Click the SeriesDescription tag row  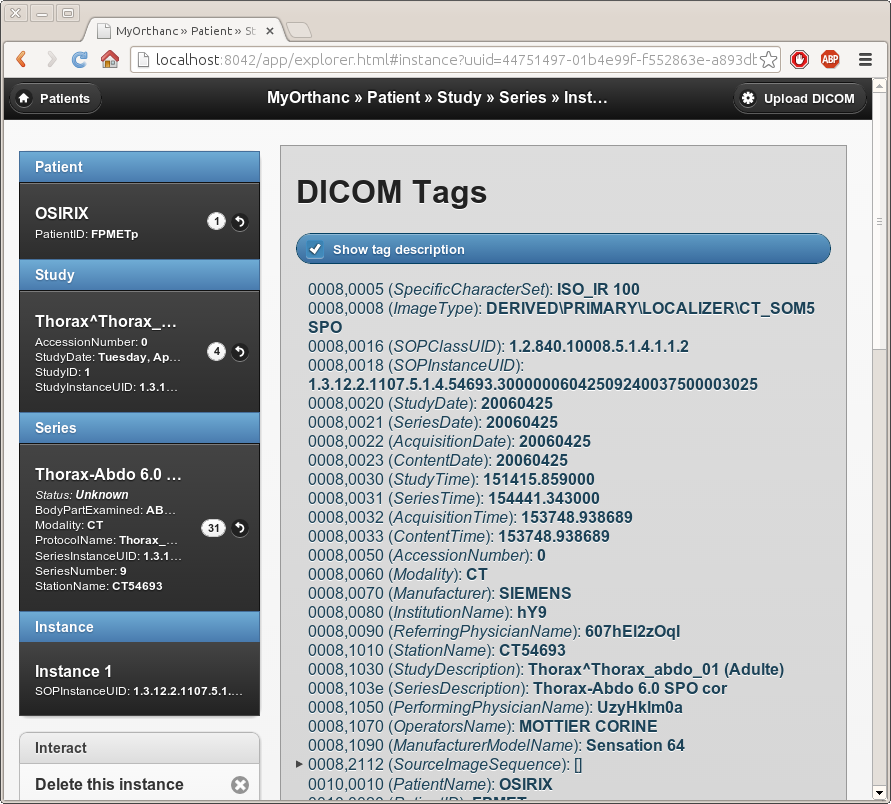[x=518, y=689]
